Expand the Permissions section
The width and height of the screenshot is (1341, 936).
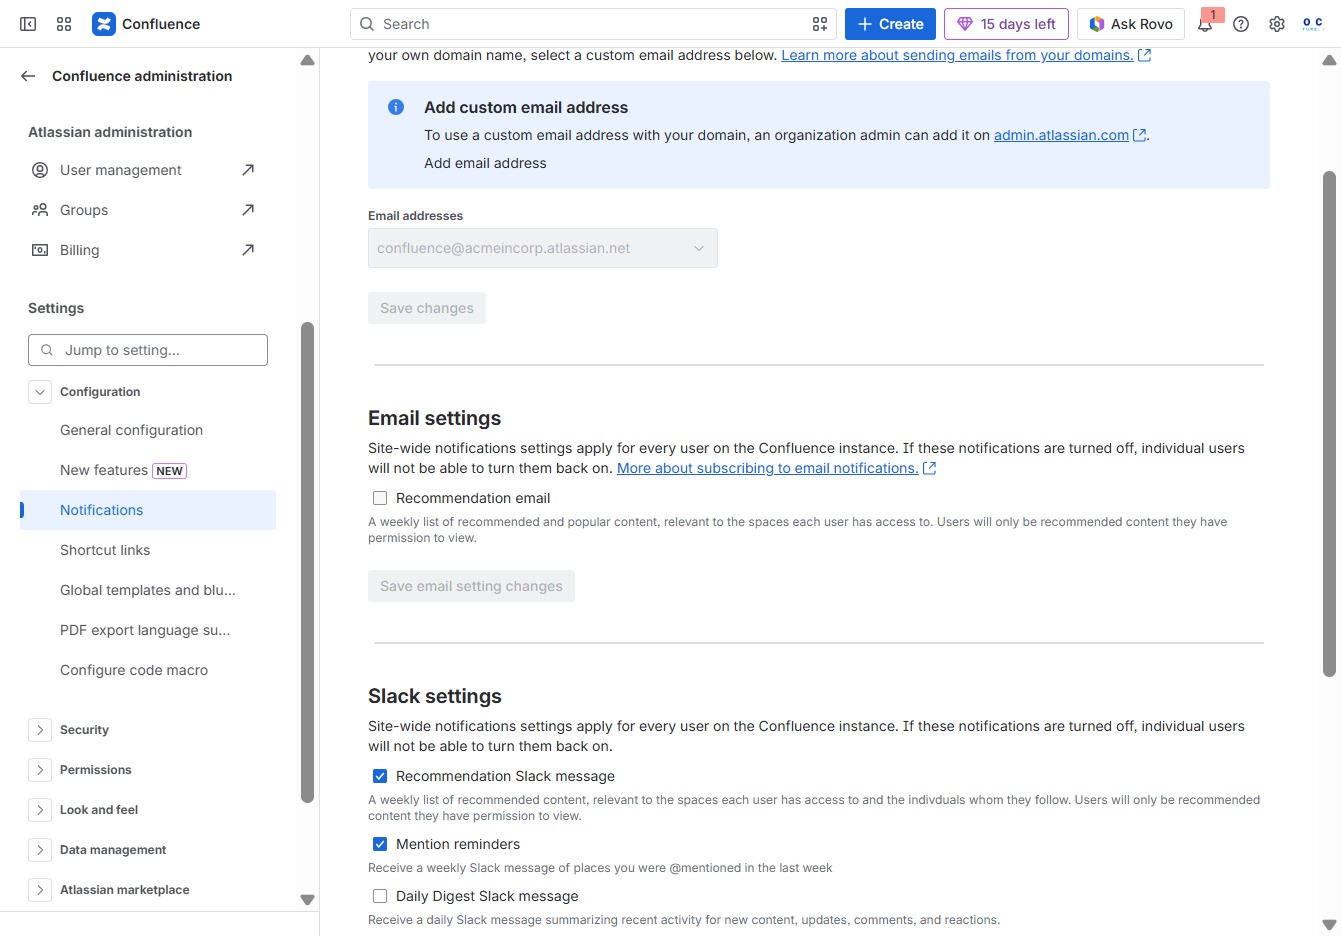(40, 770)
